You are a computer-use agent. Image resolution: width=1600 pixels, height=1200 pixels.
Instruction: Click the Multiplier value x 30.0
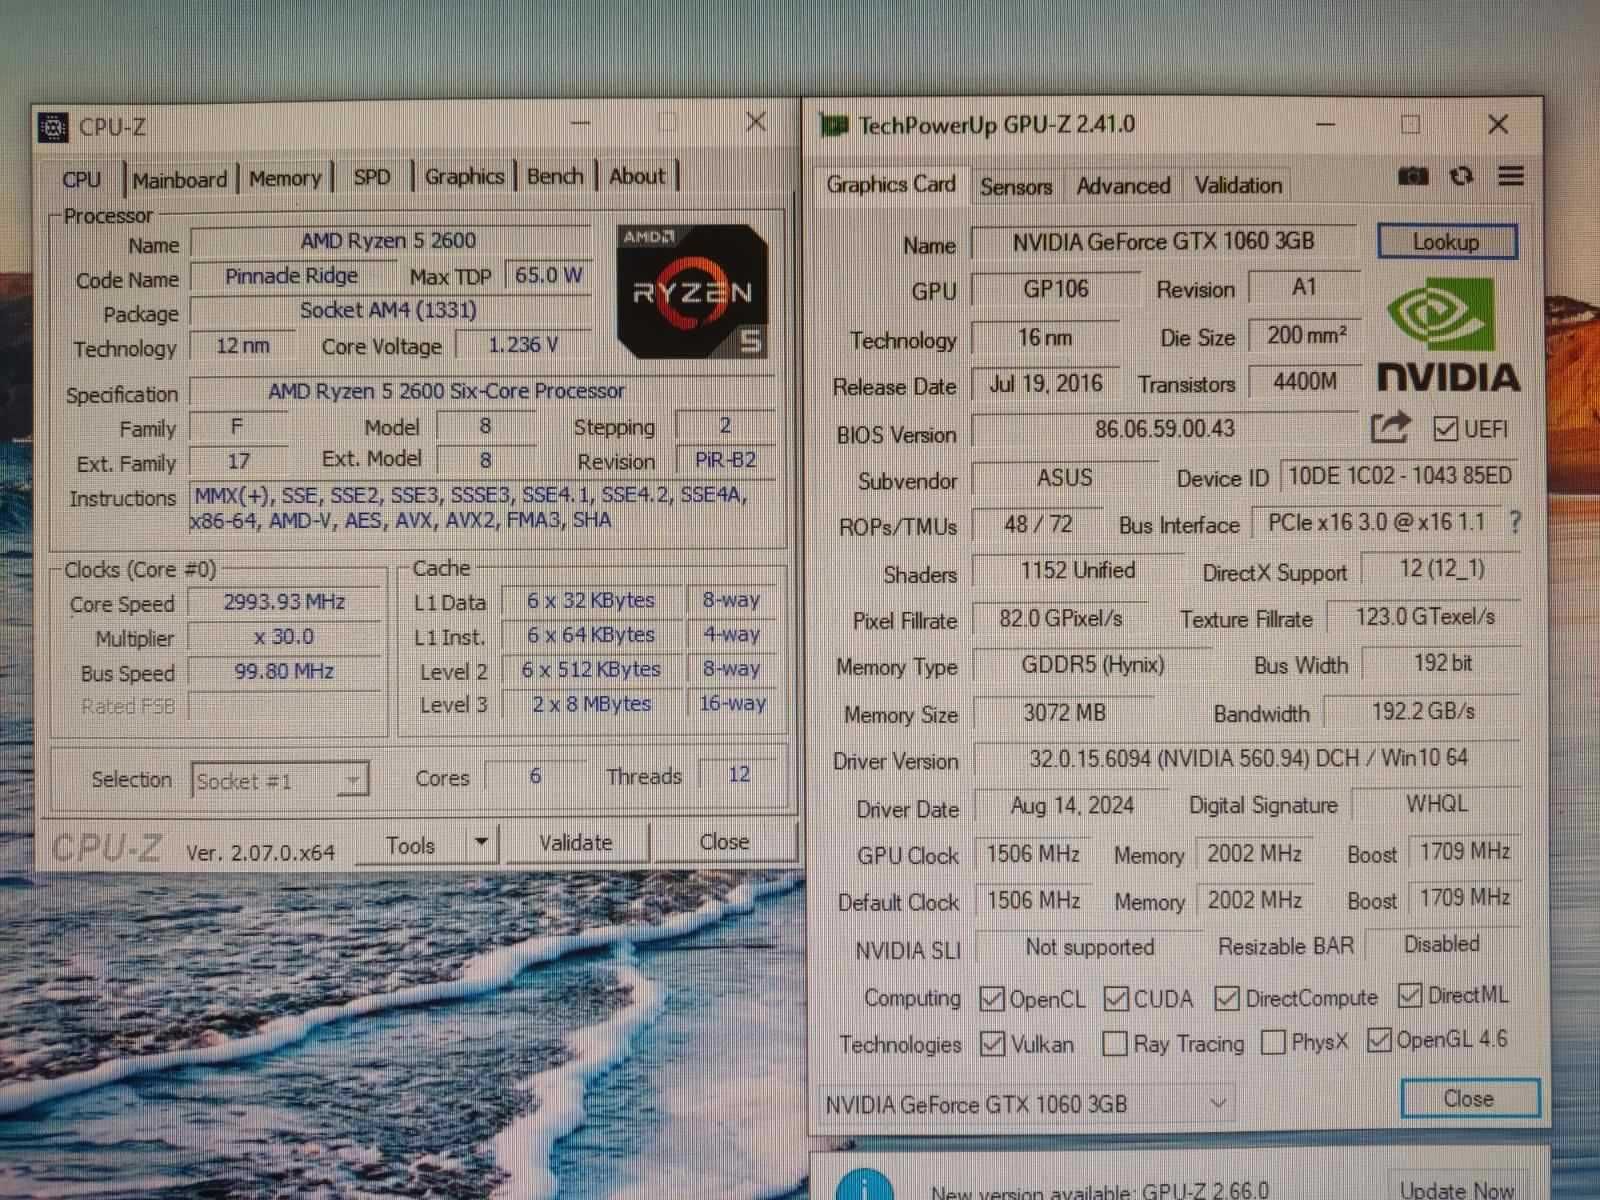click(x=284, y=637)
